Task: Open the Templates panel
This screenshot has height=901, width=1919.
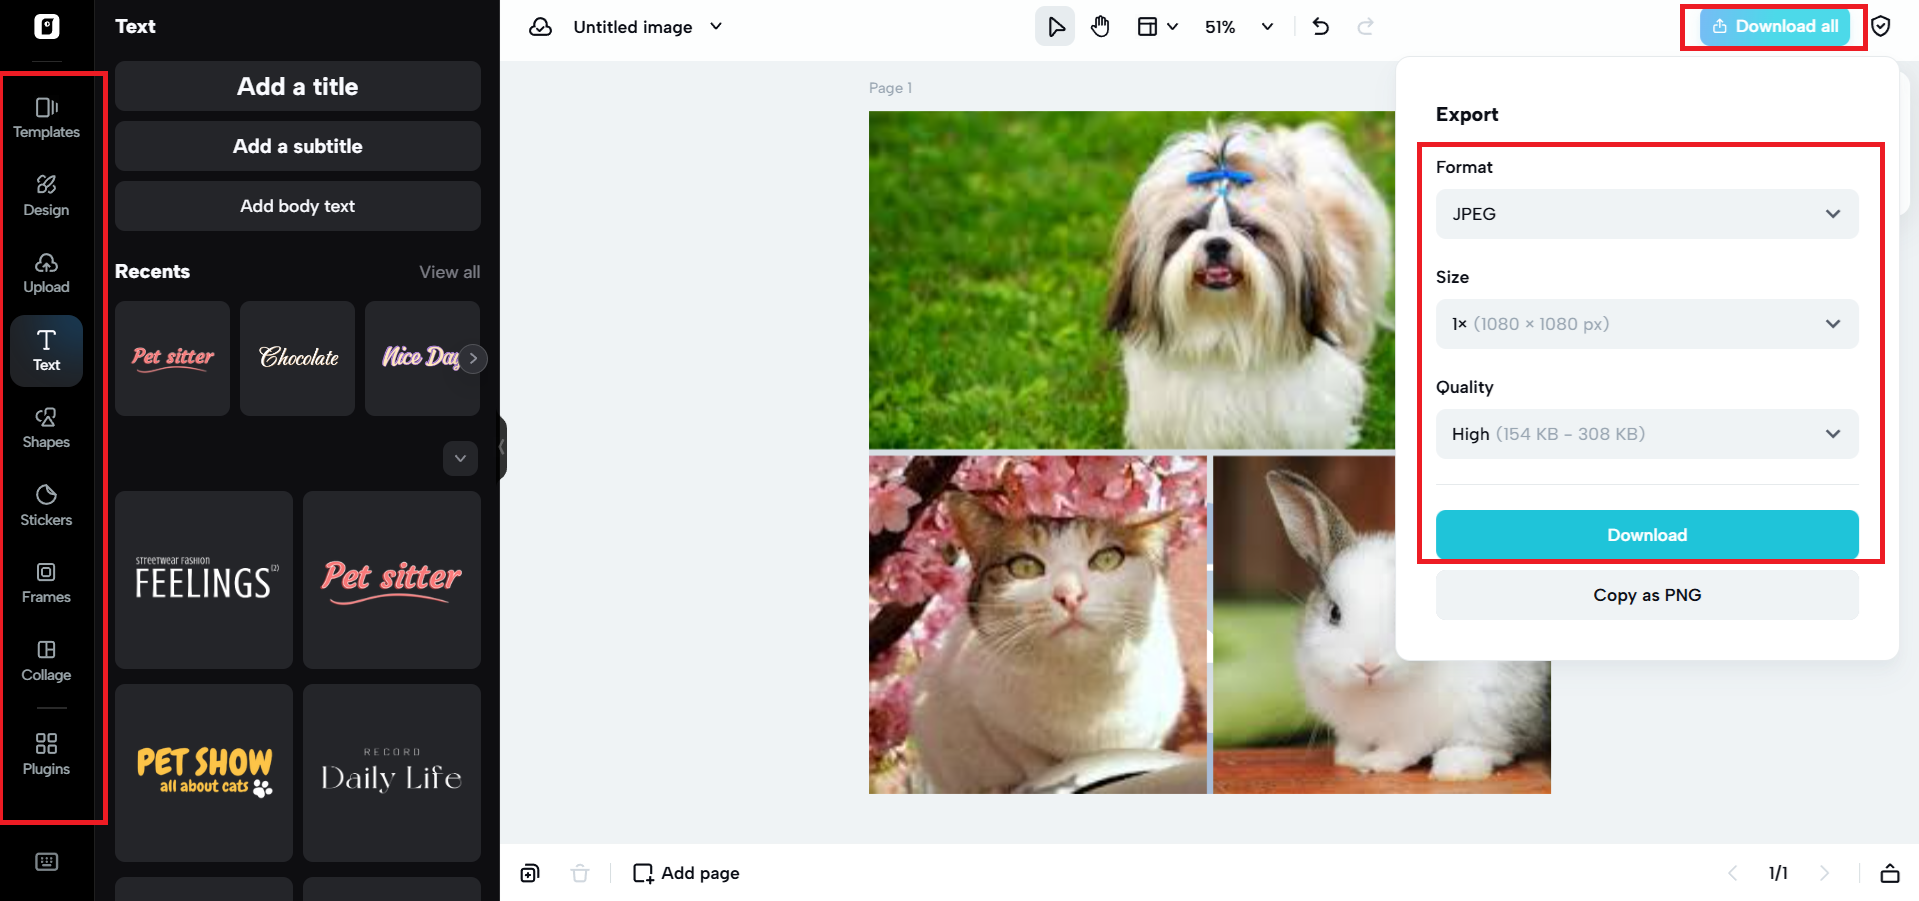Action: 46,117
